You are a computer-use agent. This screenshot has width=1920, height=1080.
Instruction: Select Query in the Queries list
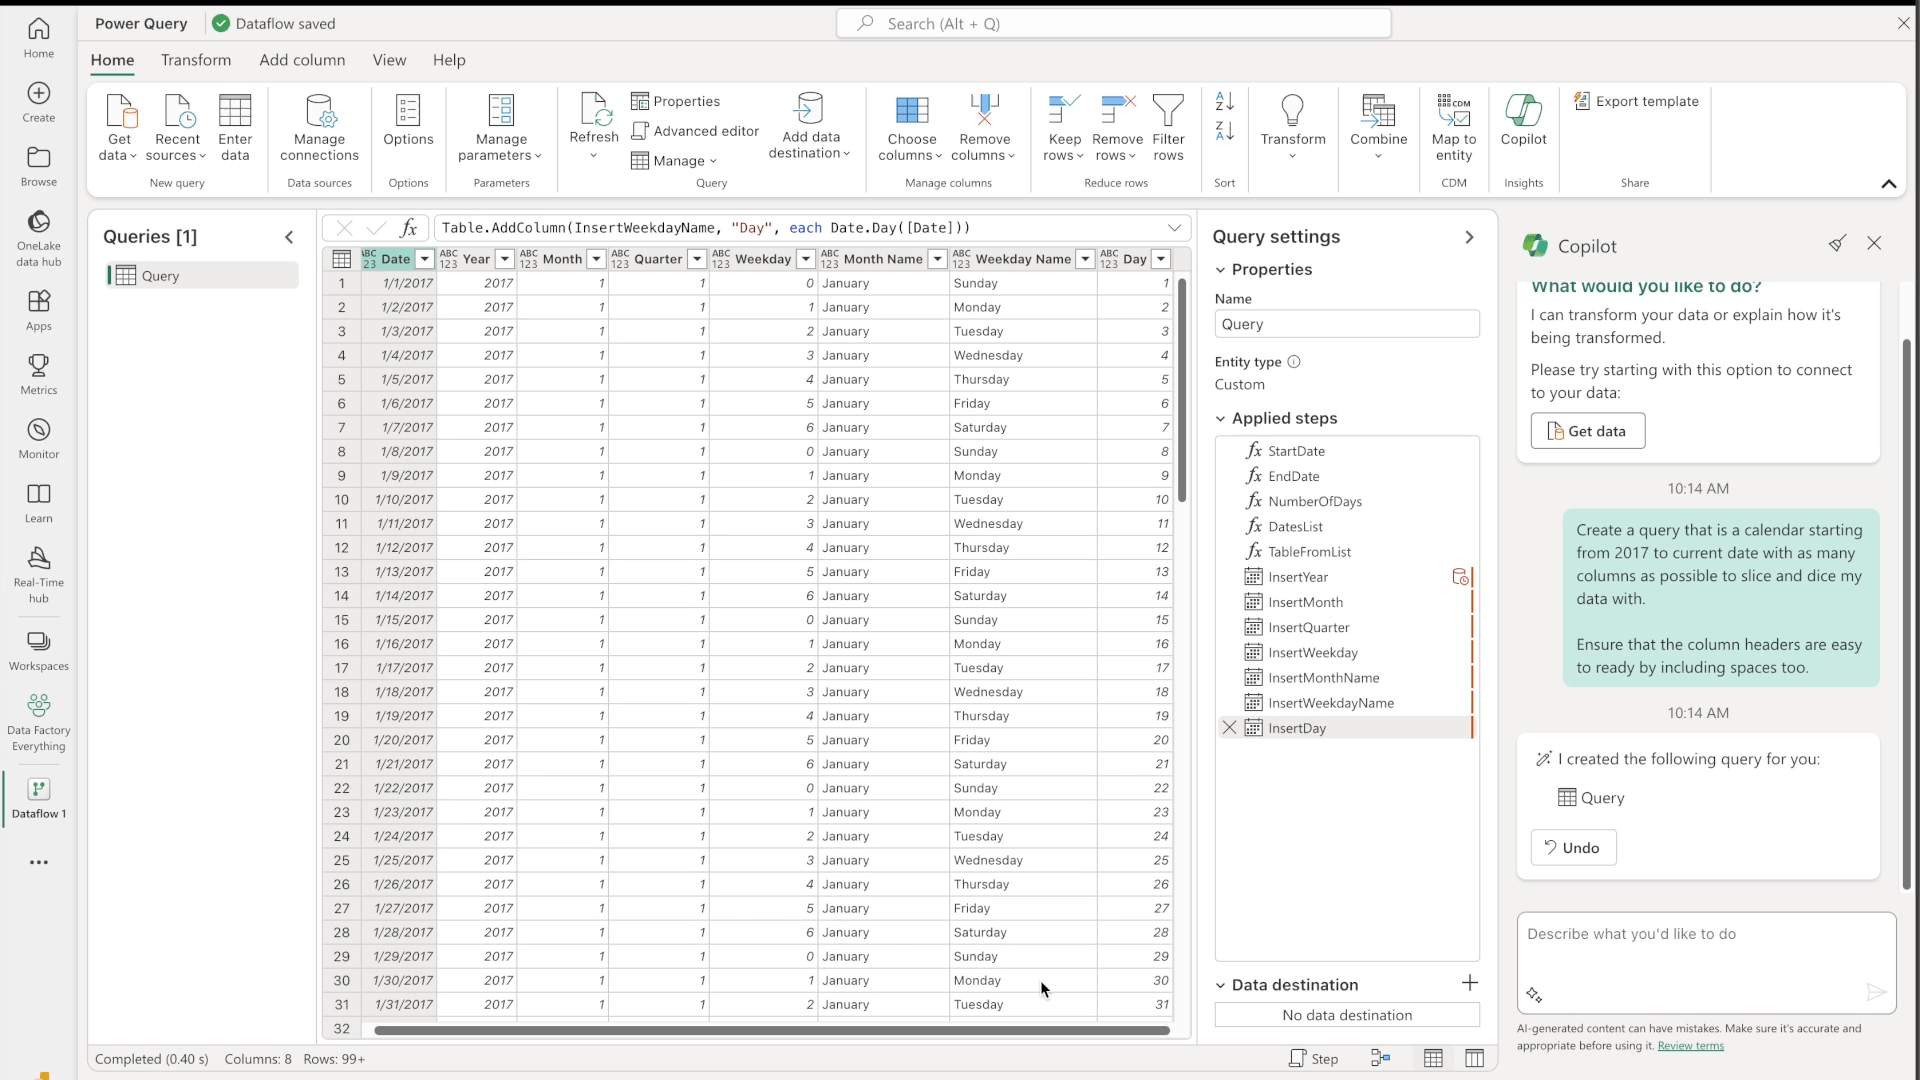point(202,276)
